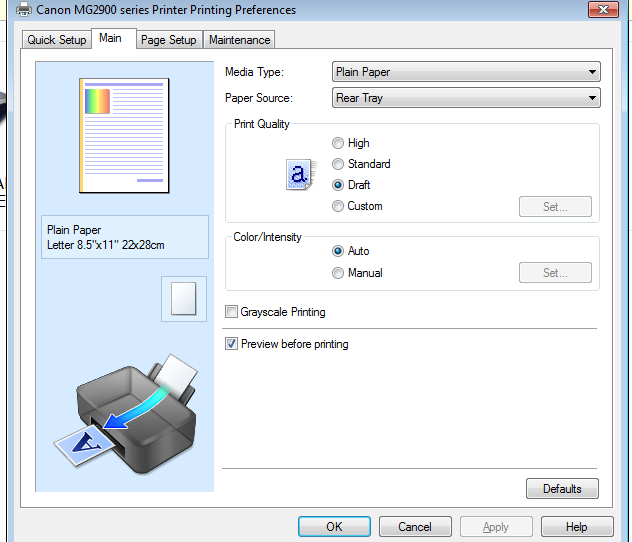Enable Grayscale Printing checkbox

[231, 311]
